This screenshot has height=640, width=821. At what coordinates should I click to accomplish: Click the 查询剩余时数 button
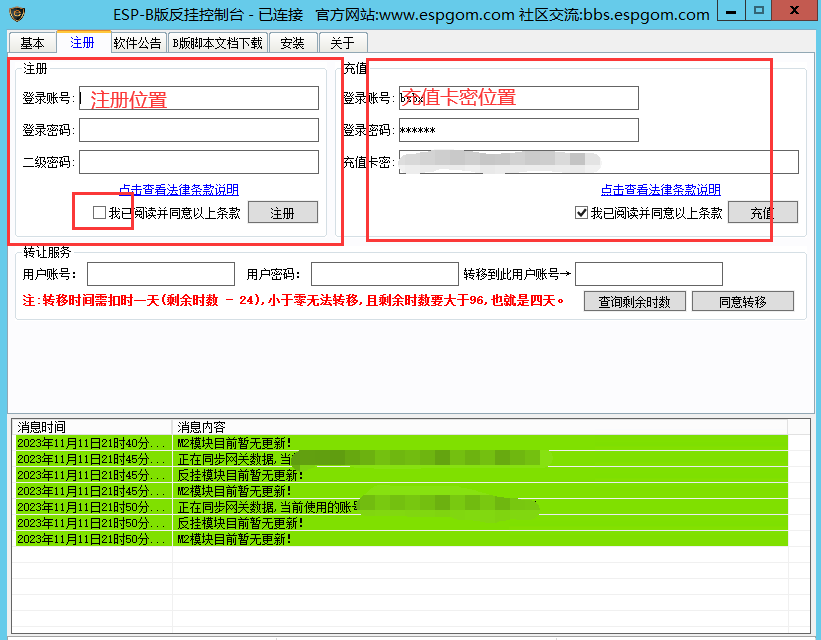click(x=635, y=302)
